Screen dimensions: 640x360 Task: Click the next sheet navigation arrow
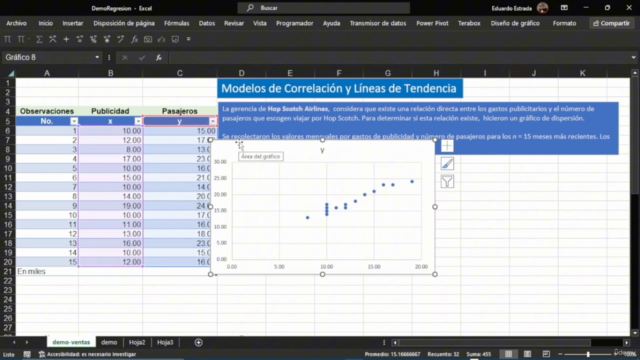click(x=27, y=342)
